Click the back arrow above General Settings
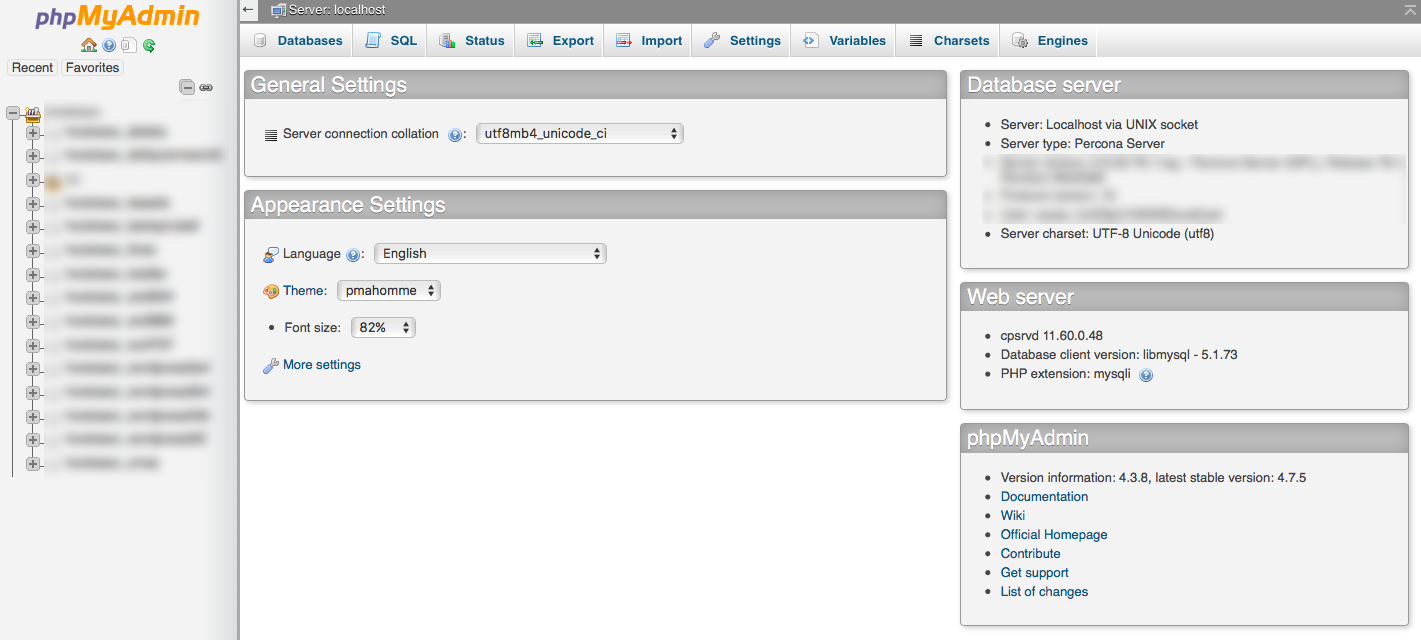The width and height of the screenshot is (1421, 640). (249, 10)
